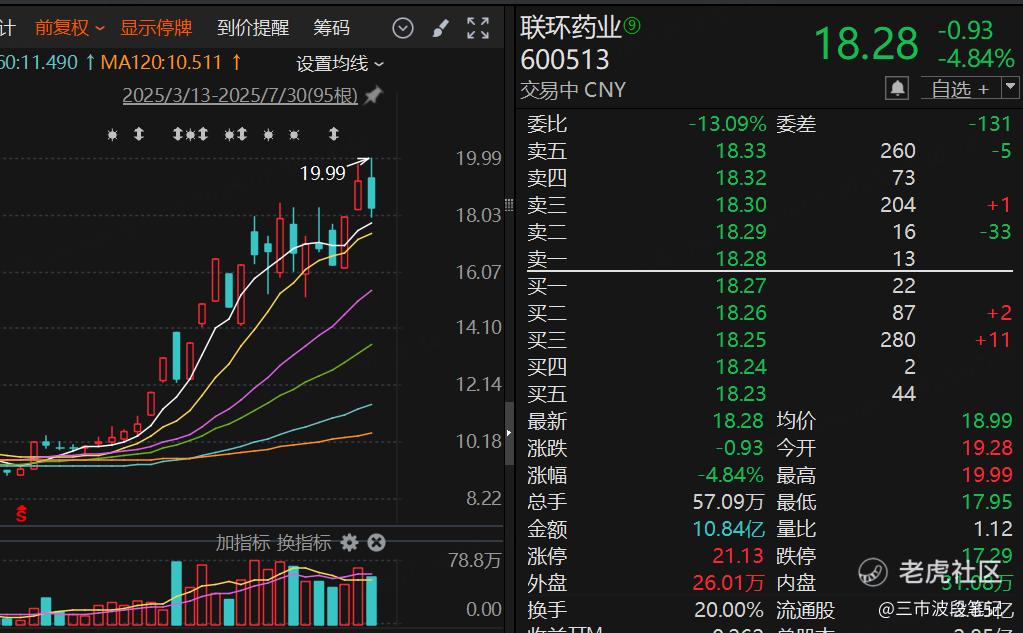Click the 均价 value 18.99
This screenshot has height=633, width=1023.
987,421
